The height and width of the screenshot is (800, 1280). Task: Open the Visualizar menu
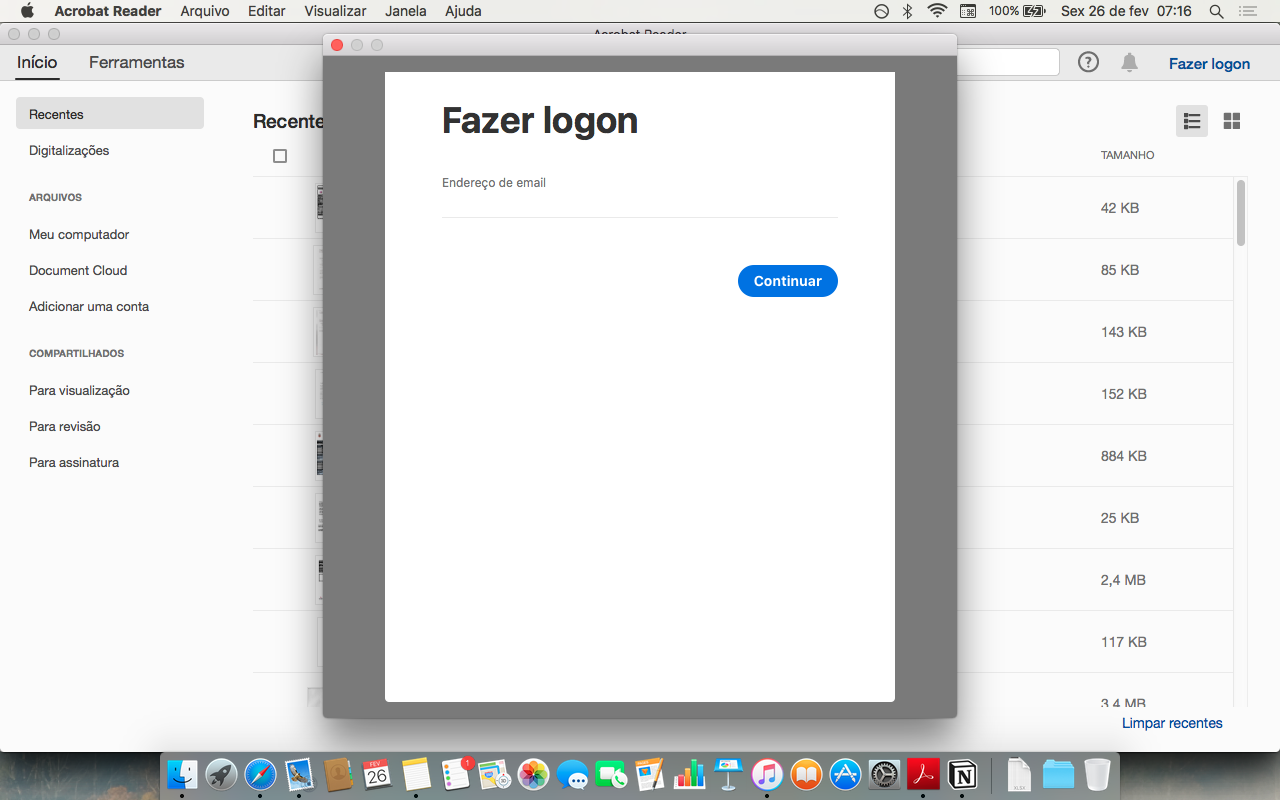point(334,11)
